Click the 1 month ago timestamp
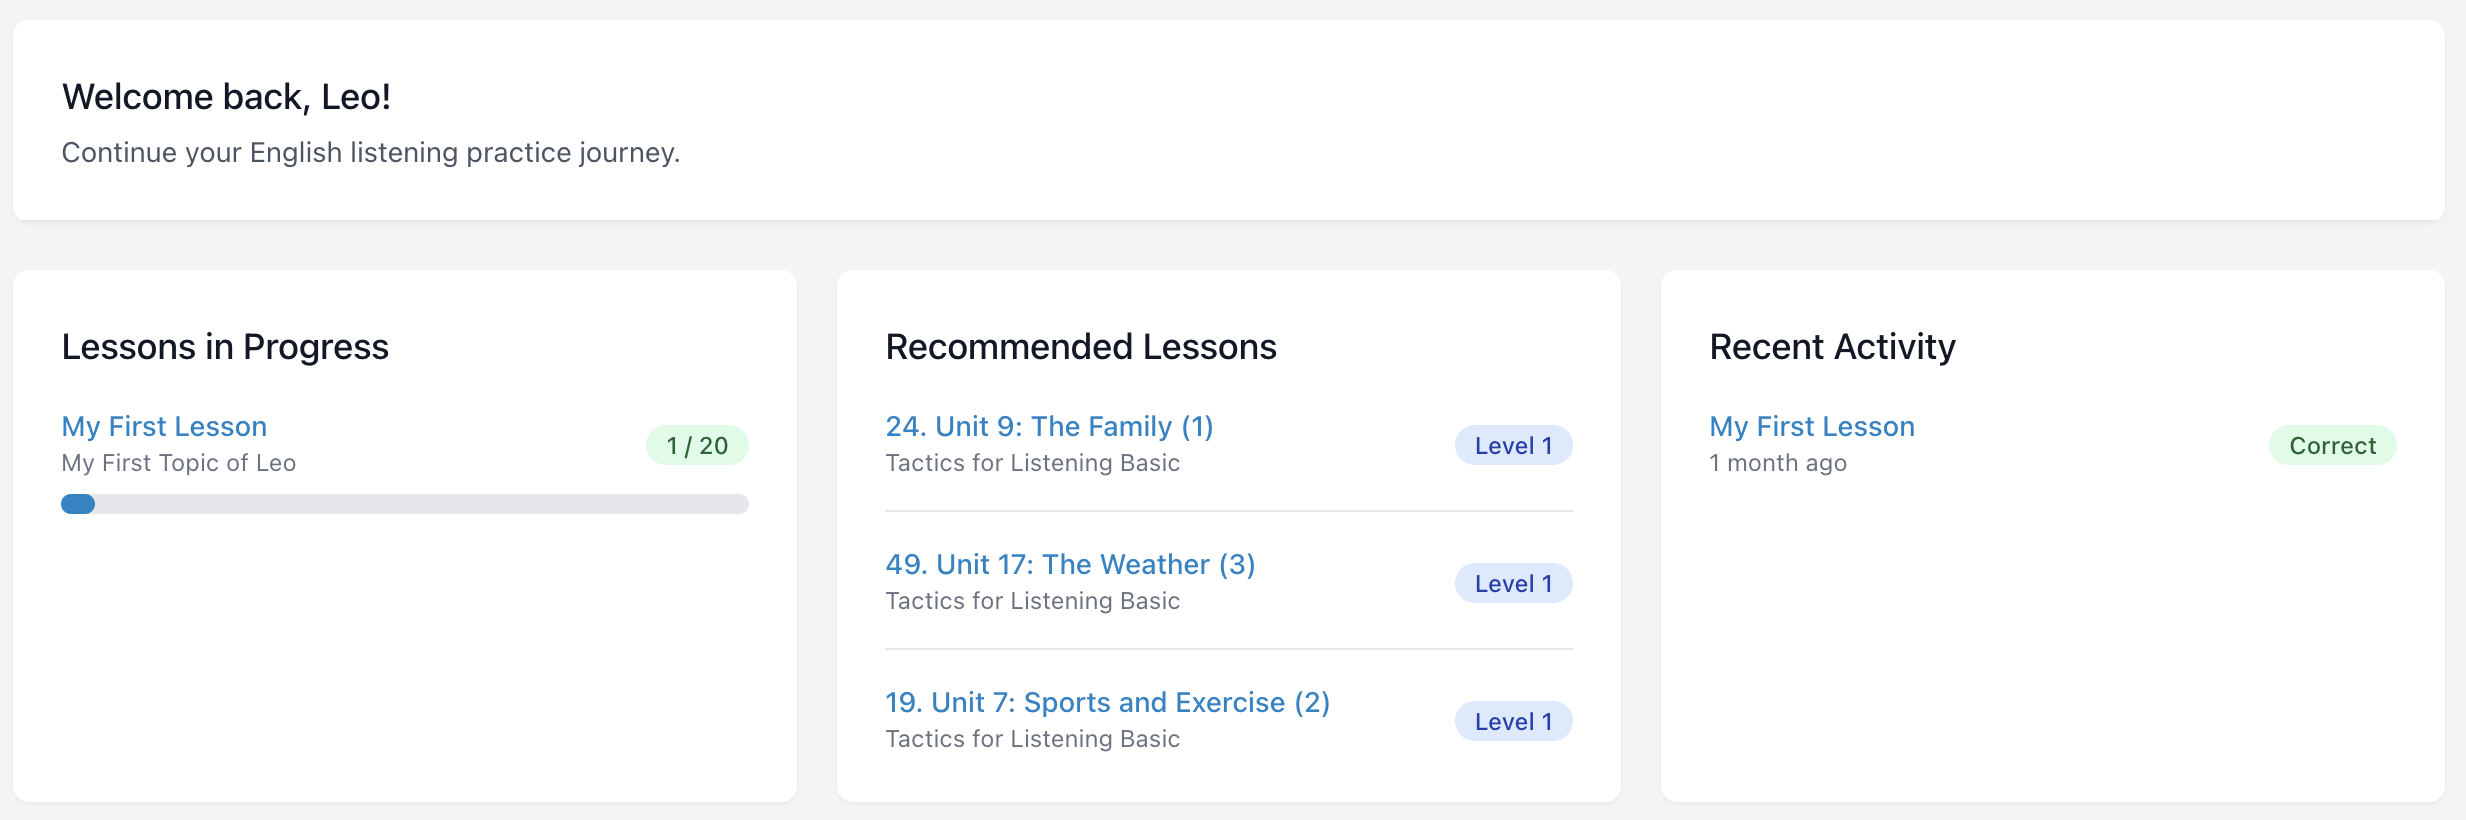Screen dimensions: 2466x820 [x=1778, y=463]
